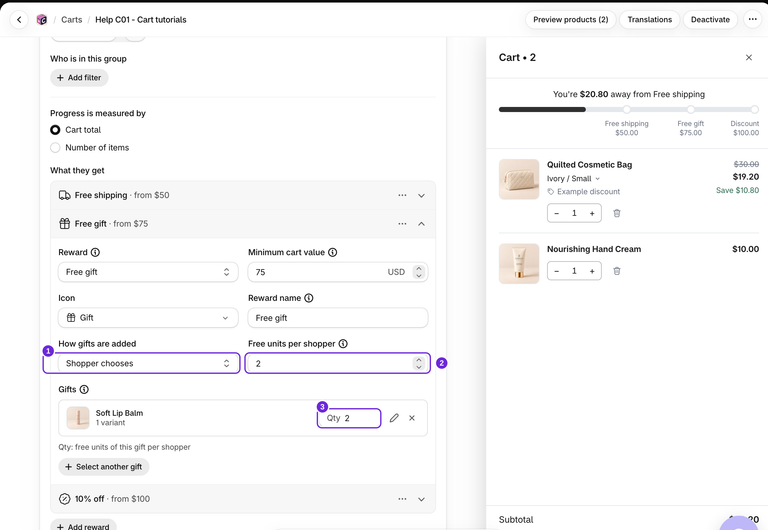
Task: Click Quilted Cosmetic Bag product name
Action: pos(589,165)
